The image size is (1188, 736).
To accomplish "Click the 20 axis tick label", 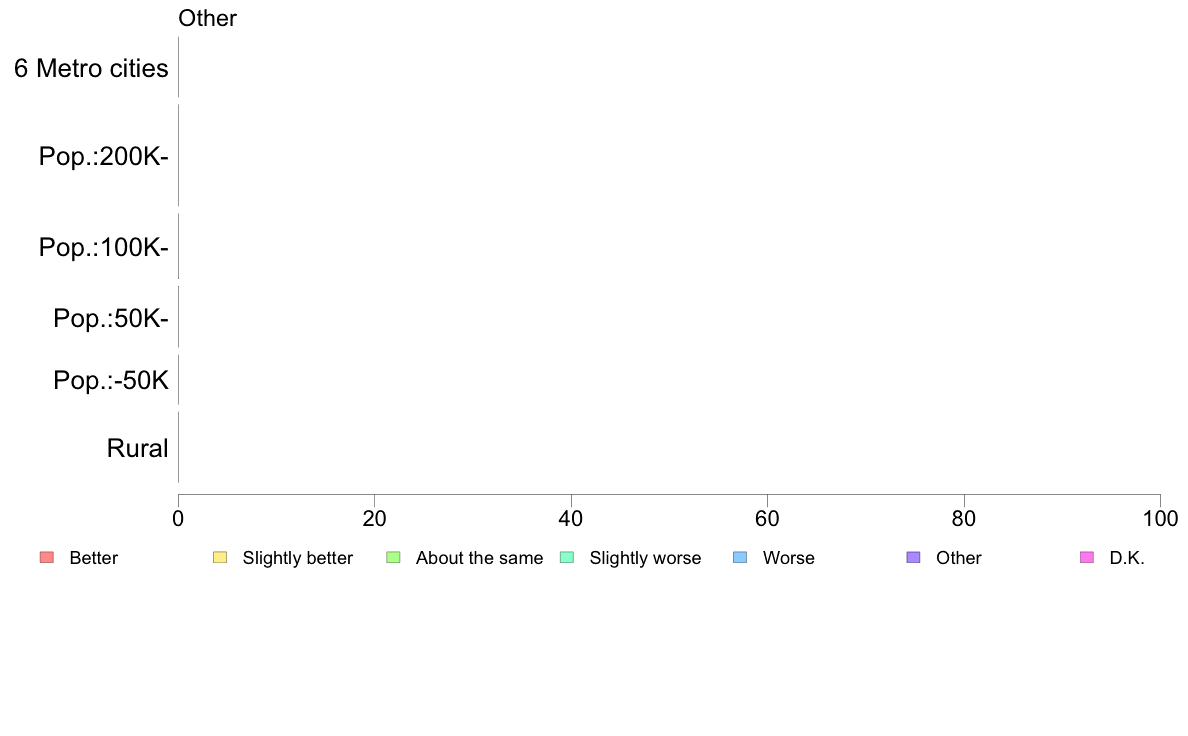I will 374,518.
